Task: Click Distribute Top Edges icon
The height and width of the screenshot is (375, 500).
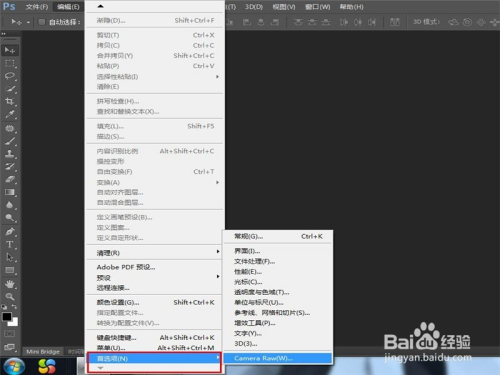Action: coord(298,22)
